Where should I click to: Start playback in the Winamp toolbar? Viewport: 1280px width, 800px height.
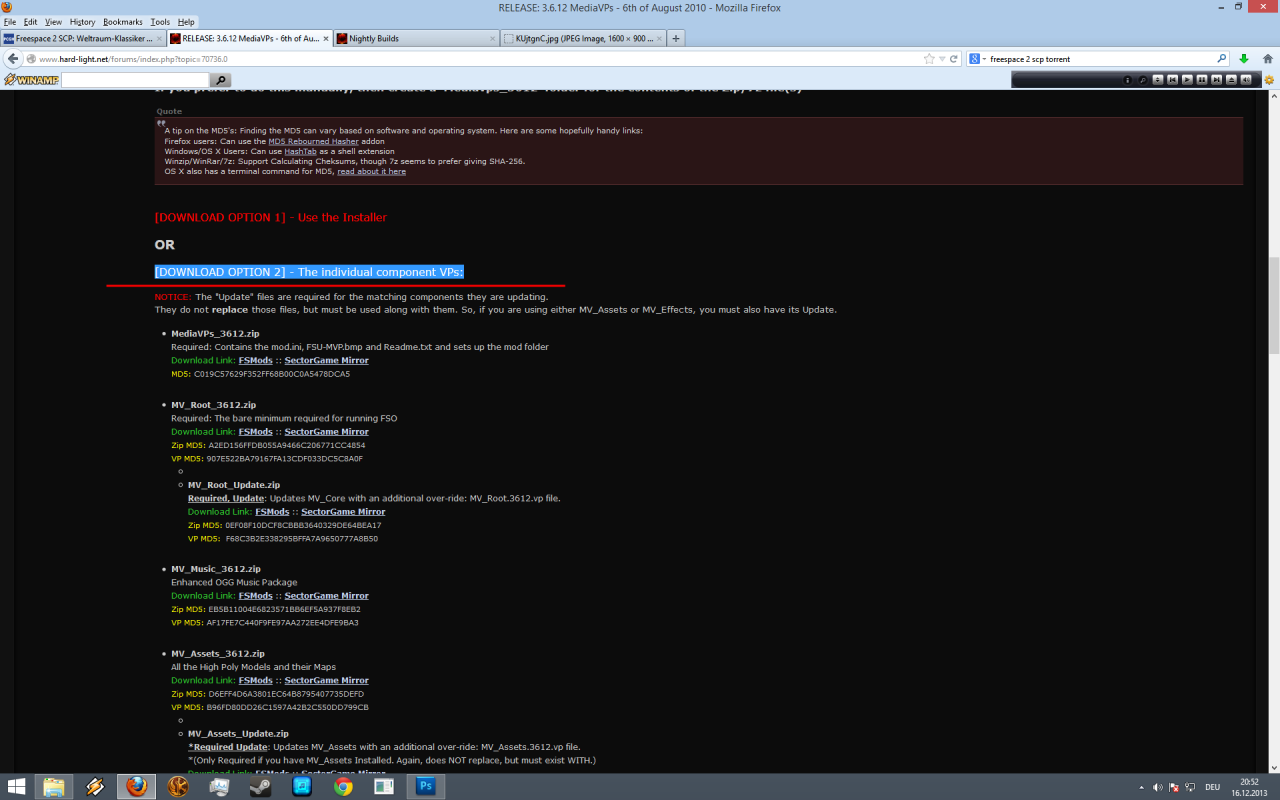pos(1187,79)
